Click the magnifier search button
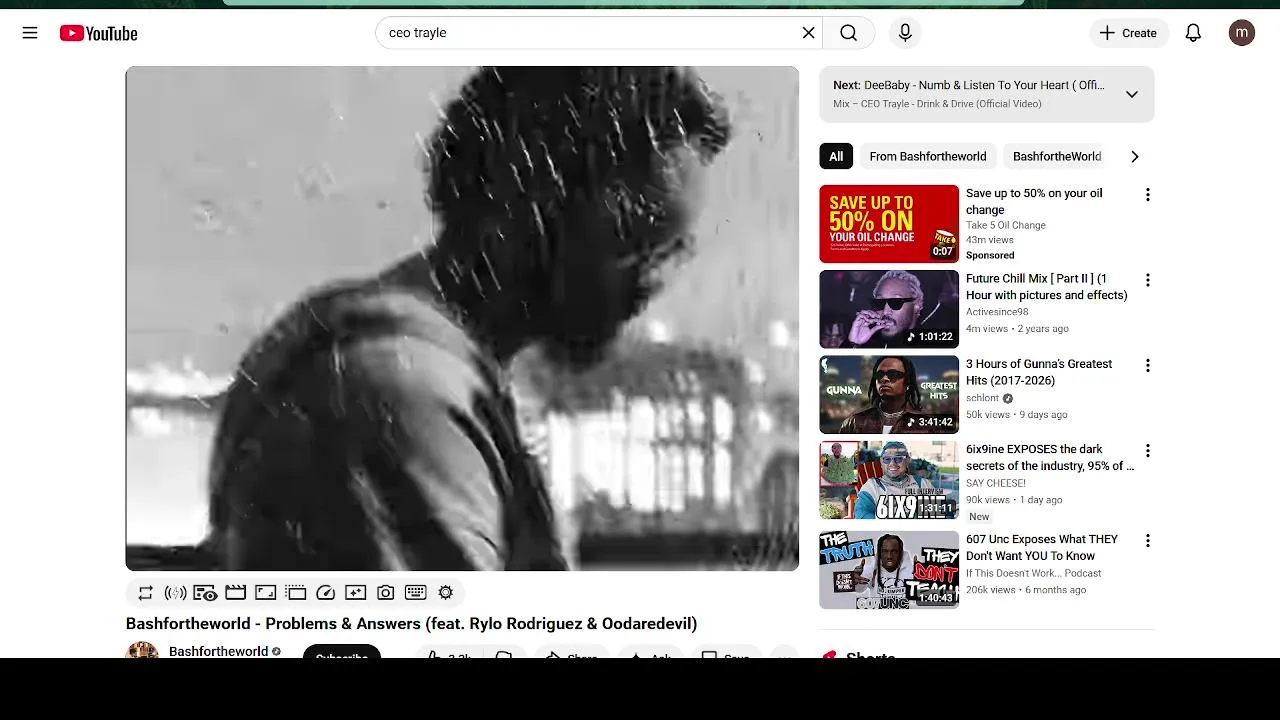This screenshot has height=720, width=1280. tap(848, 33)
